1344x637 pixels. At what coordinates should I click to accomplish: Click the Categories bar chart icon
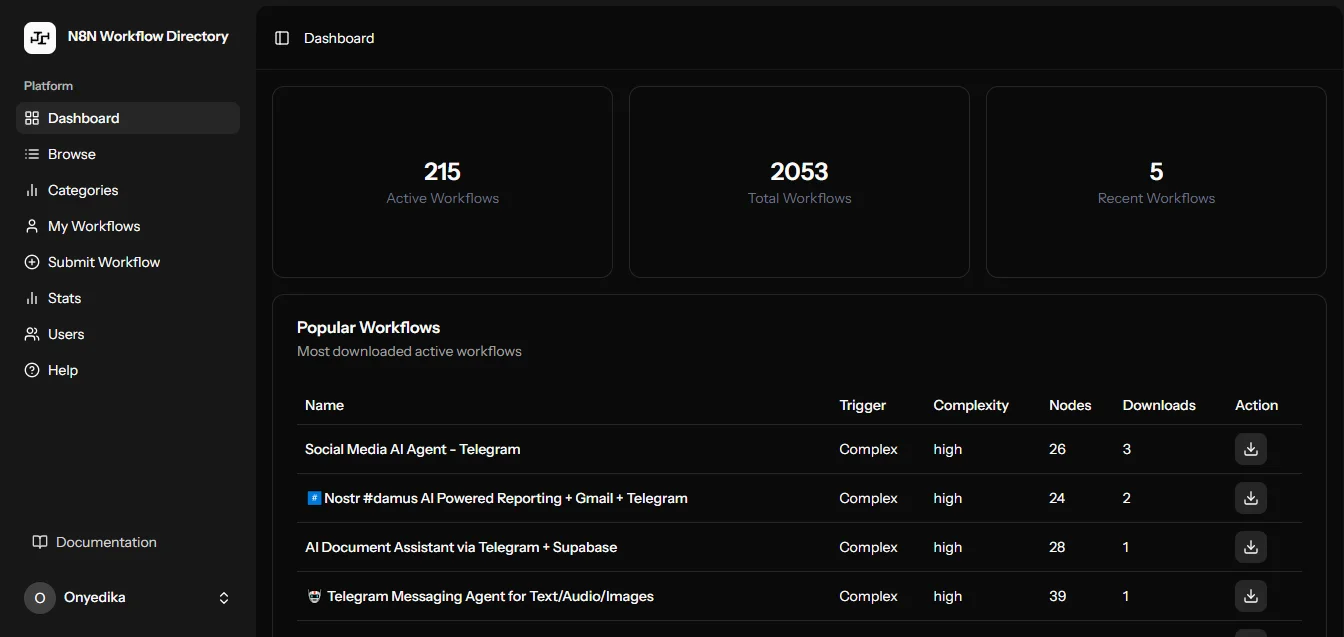(32, 190)
